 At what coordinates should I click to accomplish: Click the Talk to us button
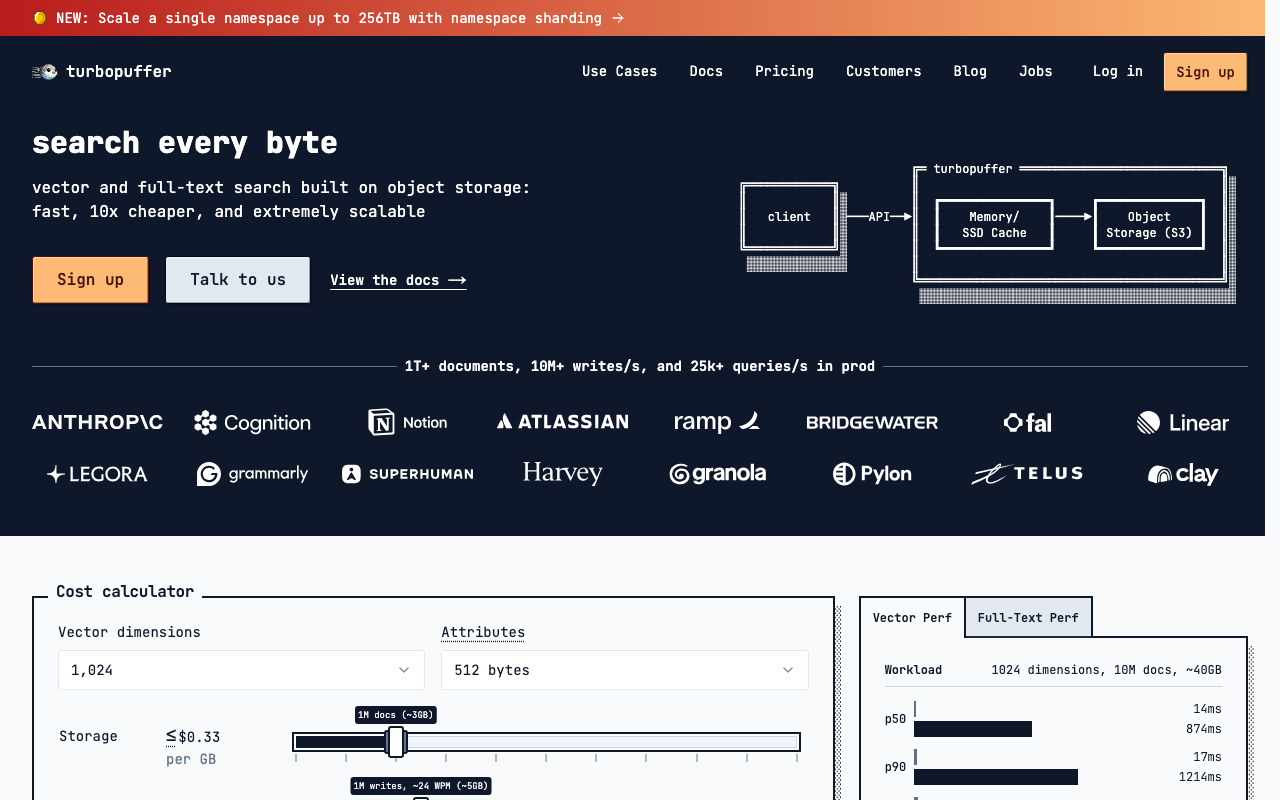coord(238,280)
